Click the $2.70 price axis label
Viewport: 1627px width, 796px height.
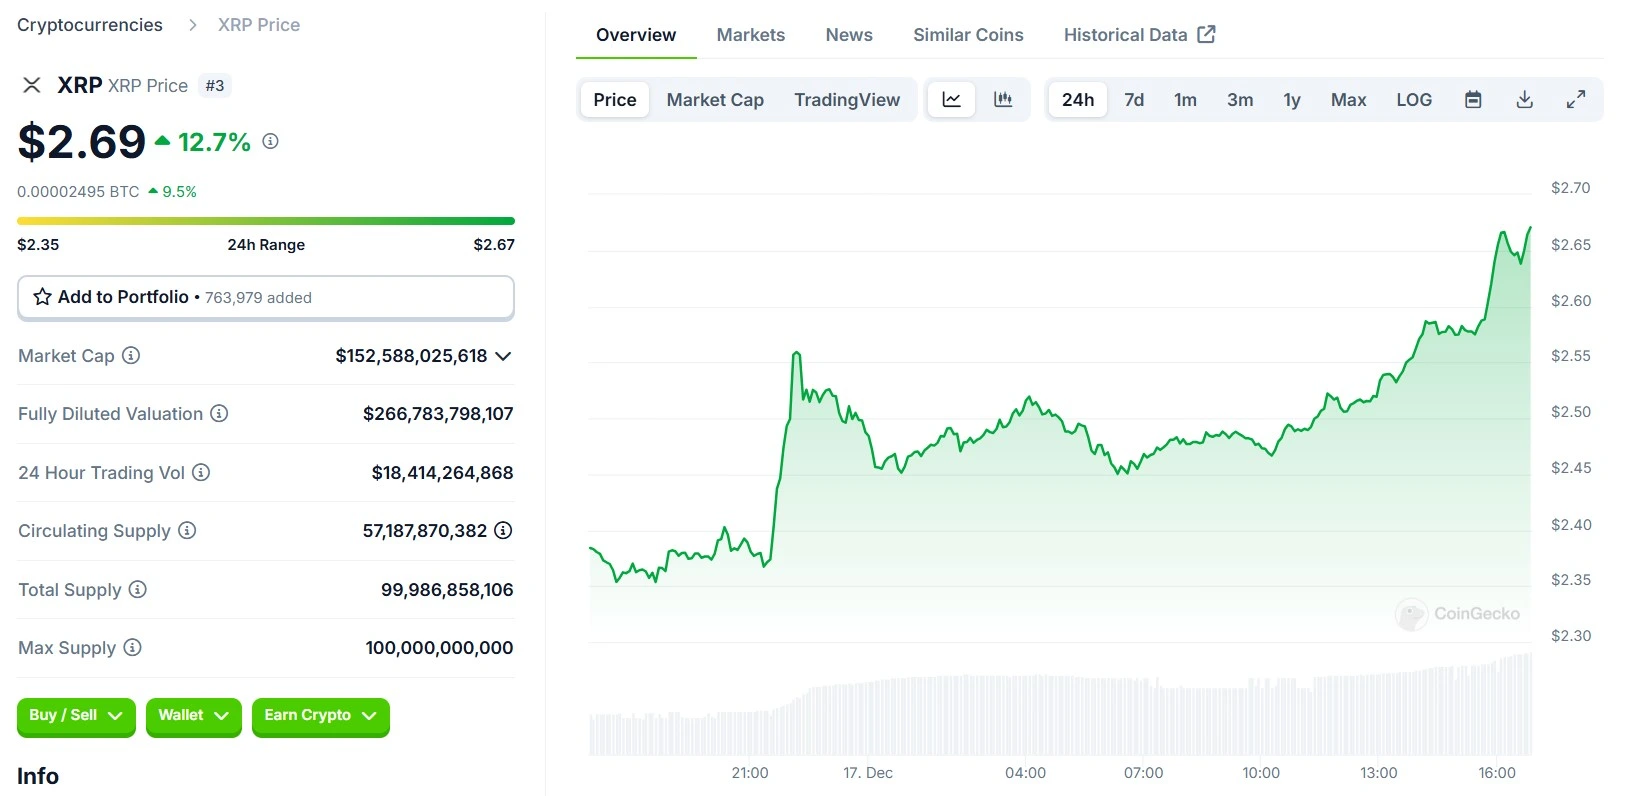tap(1570, 188)
